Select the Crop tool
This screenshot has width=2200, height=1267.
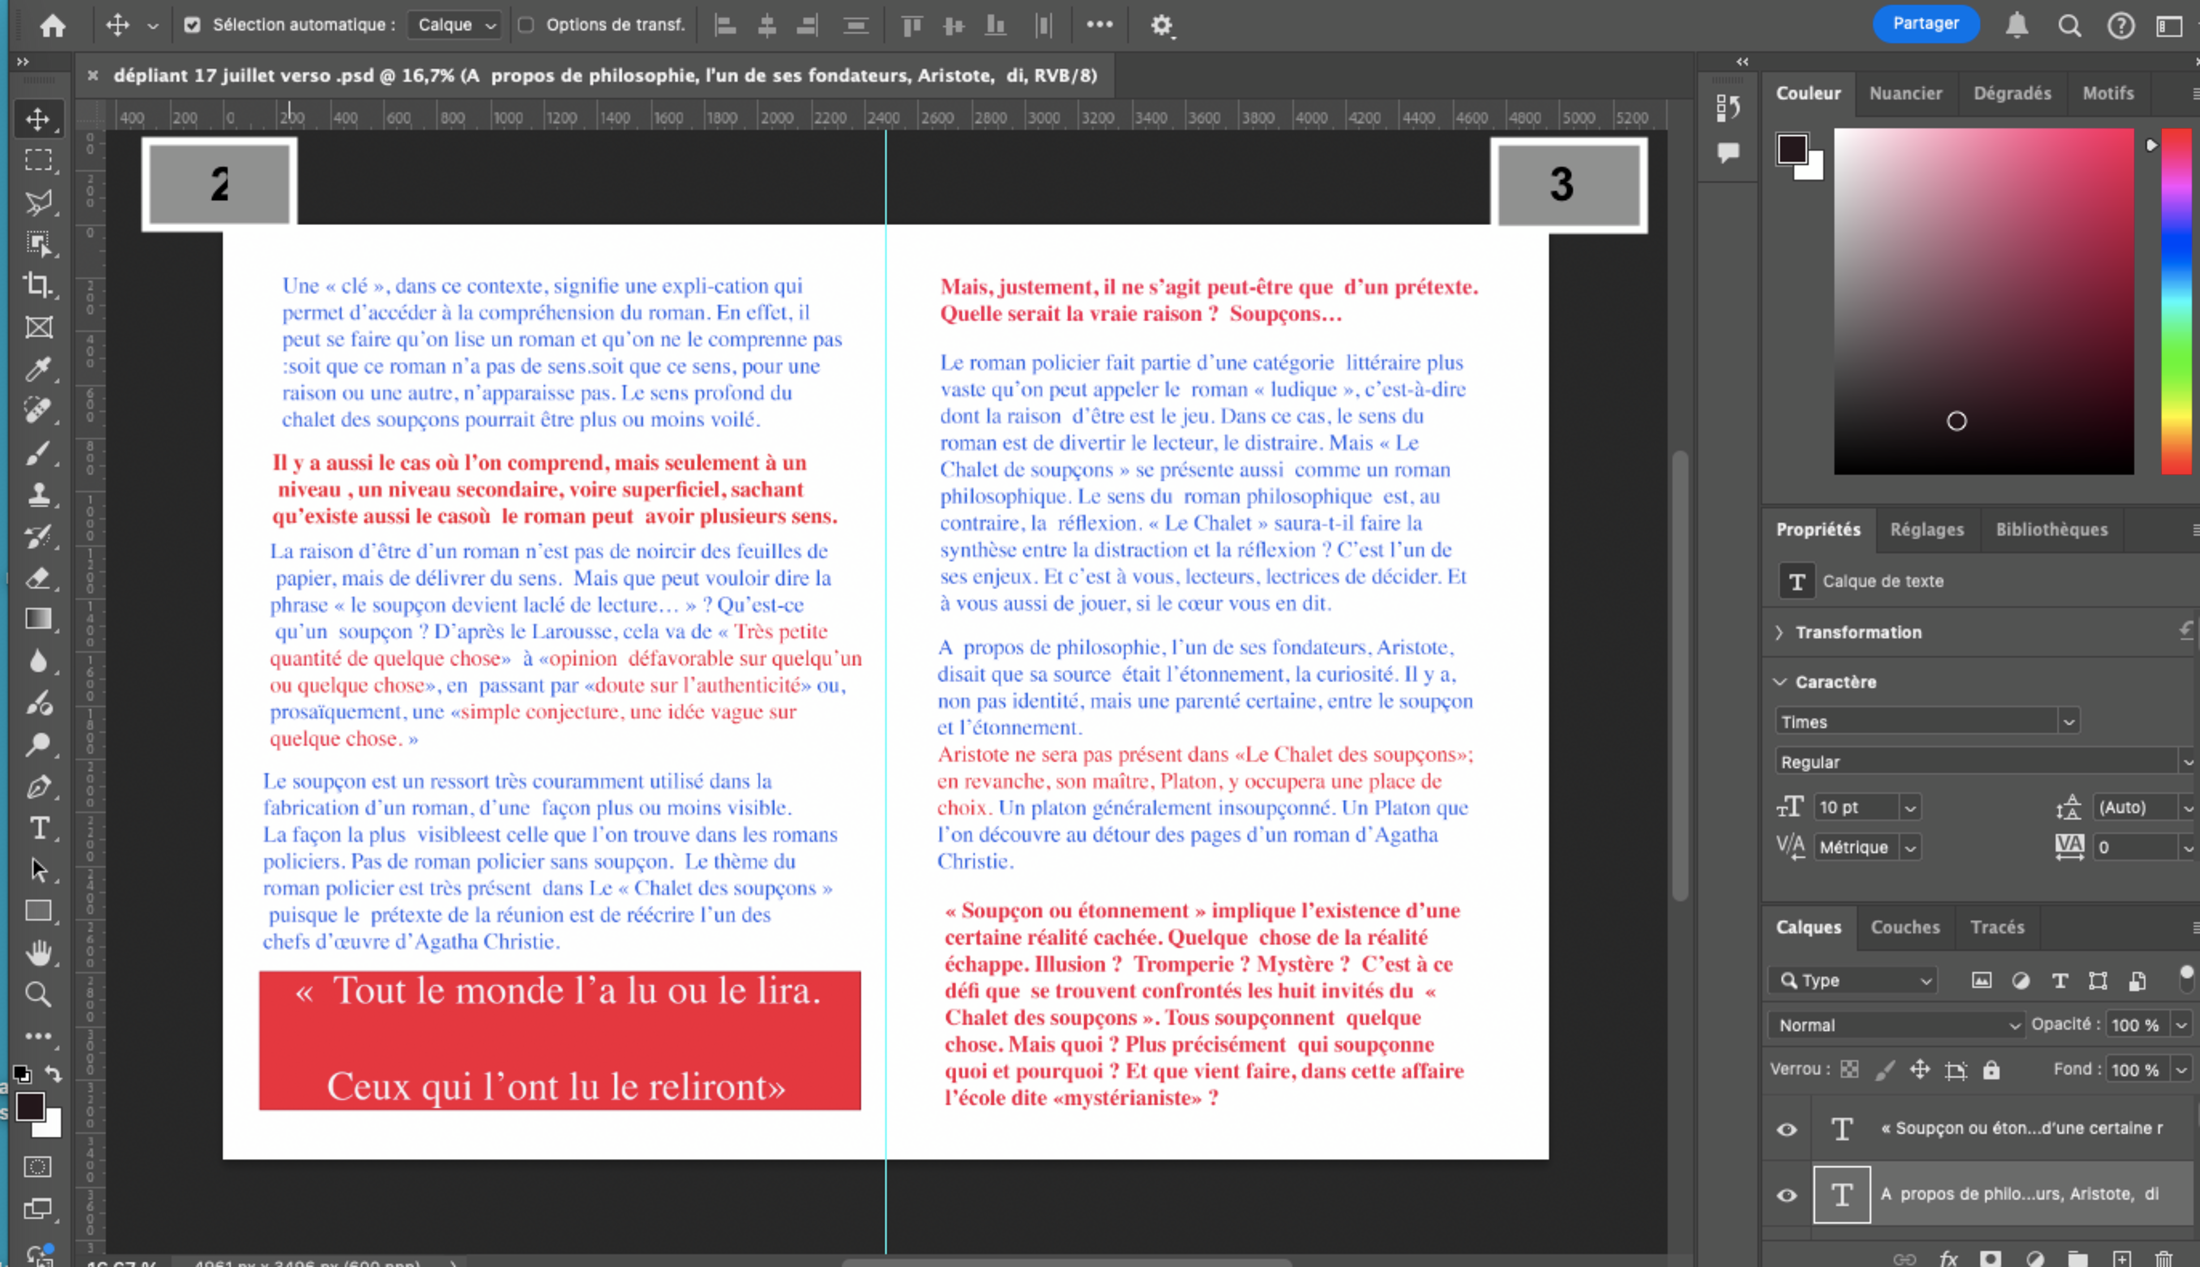38,285
